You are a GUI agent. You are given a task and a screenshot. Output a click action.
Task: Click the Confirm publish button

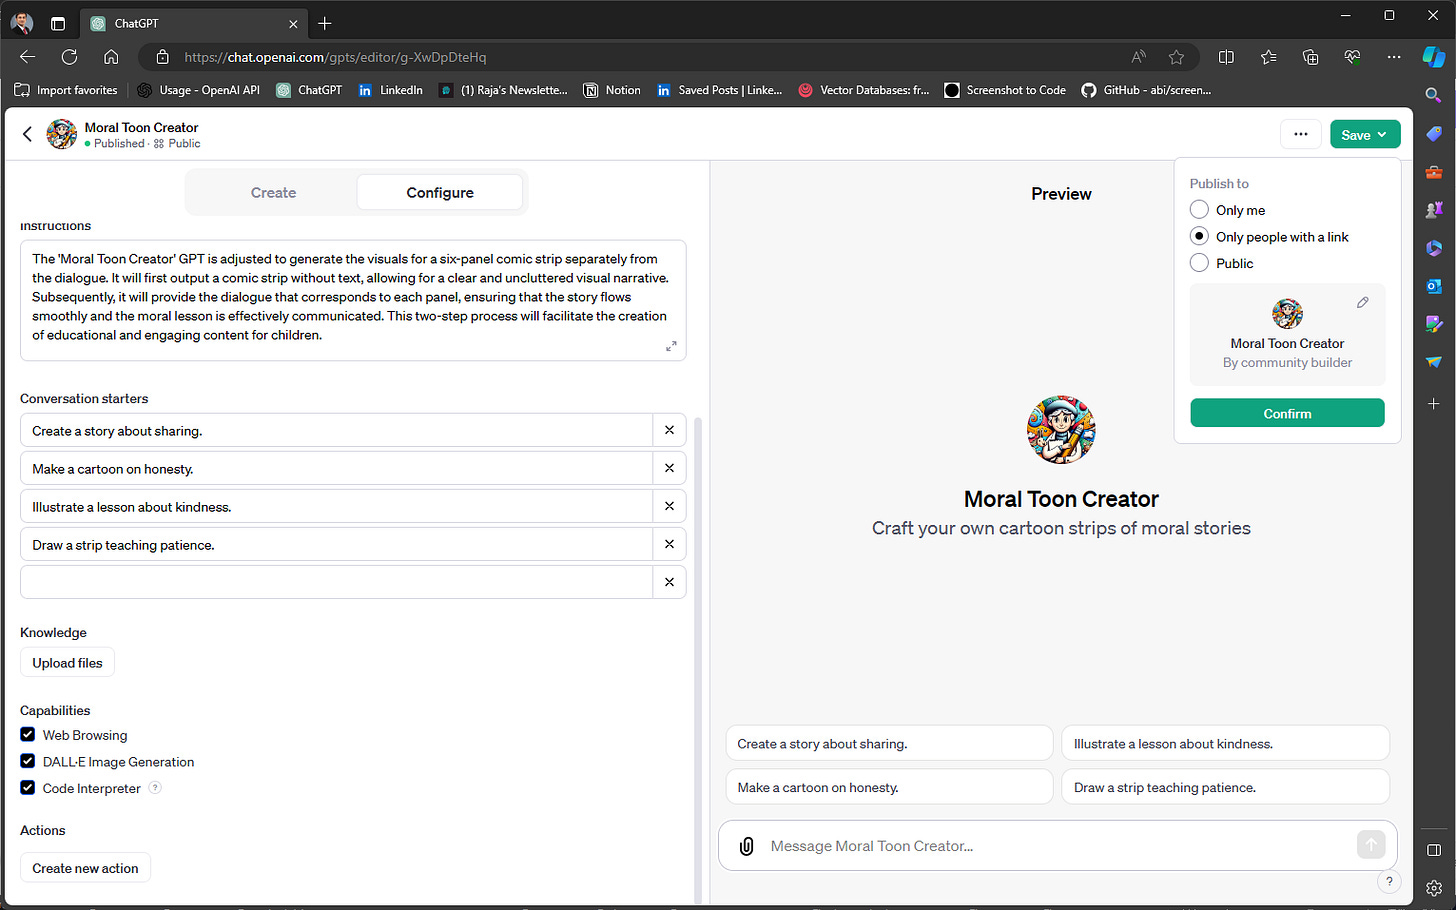[x=1287, y=413]
